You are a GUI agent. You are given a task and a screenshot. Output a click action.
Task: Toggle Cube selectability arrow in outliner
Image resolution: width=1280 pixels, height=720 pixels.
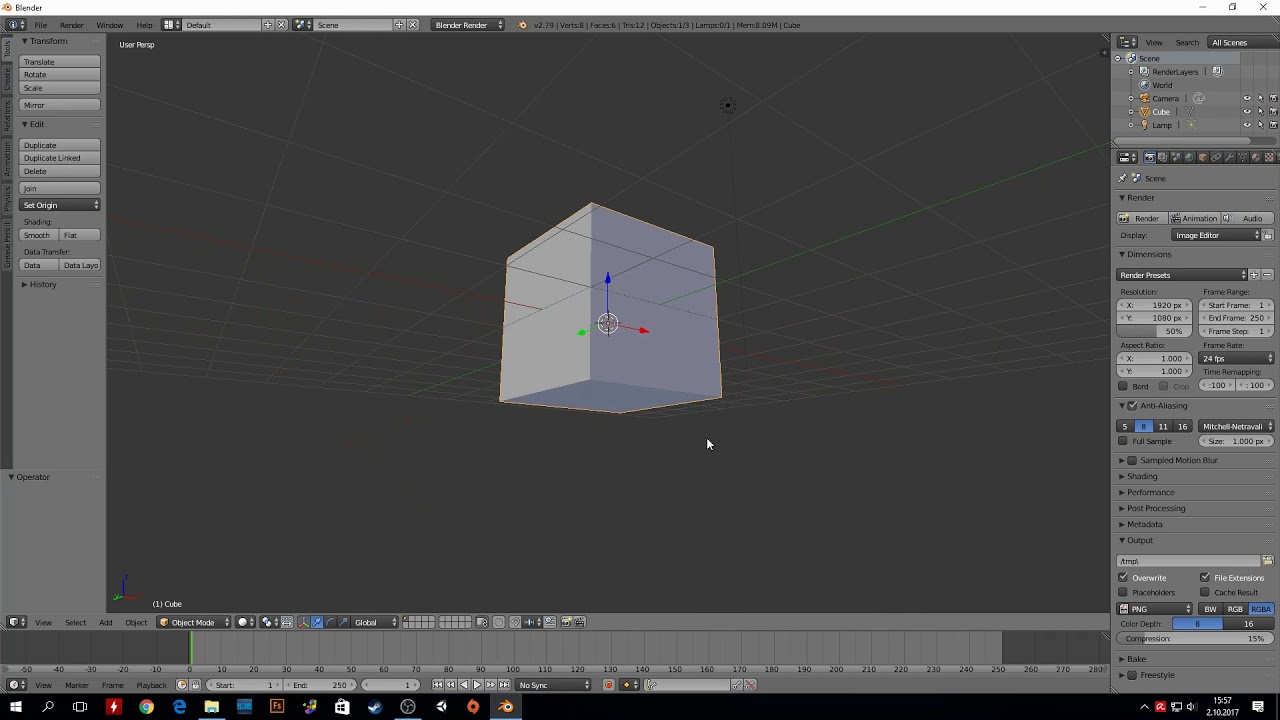coord(1260,111)
